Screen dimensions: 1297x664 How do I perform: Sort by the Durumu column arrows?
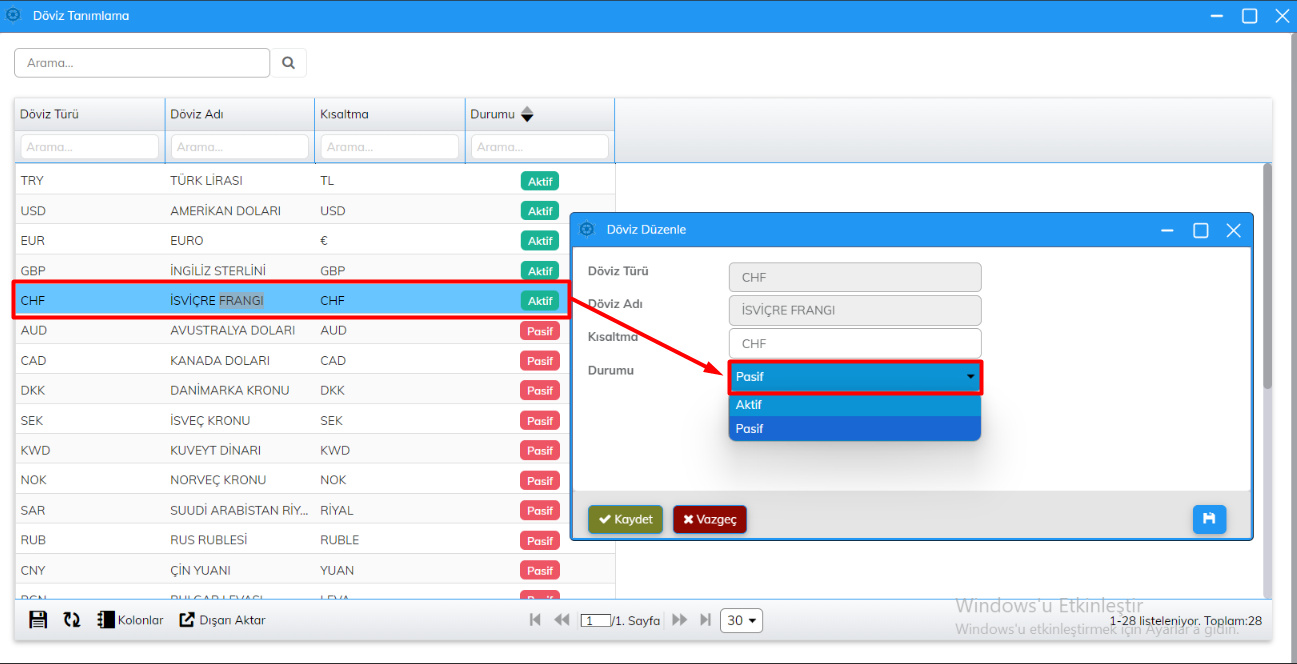click(x=527, y=114)
